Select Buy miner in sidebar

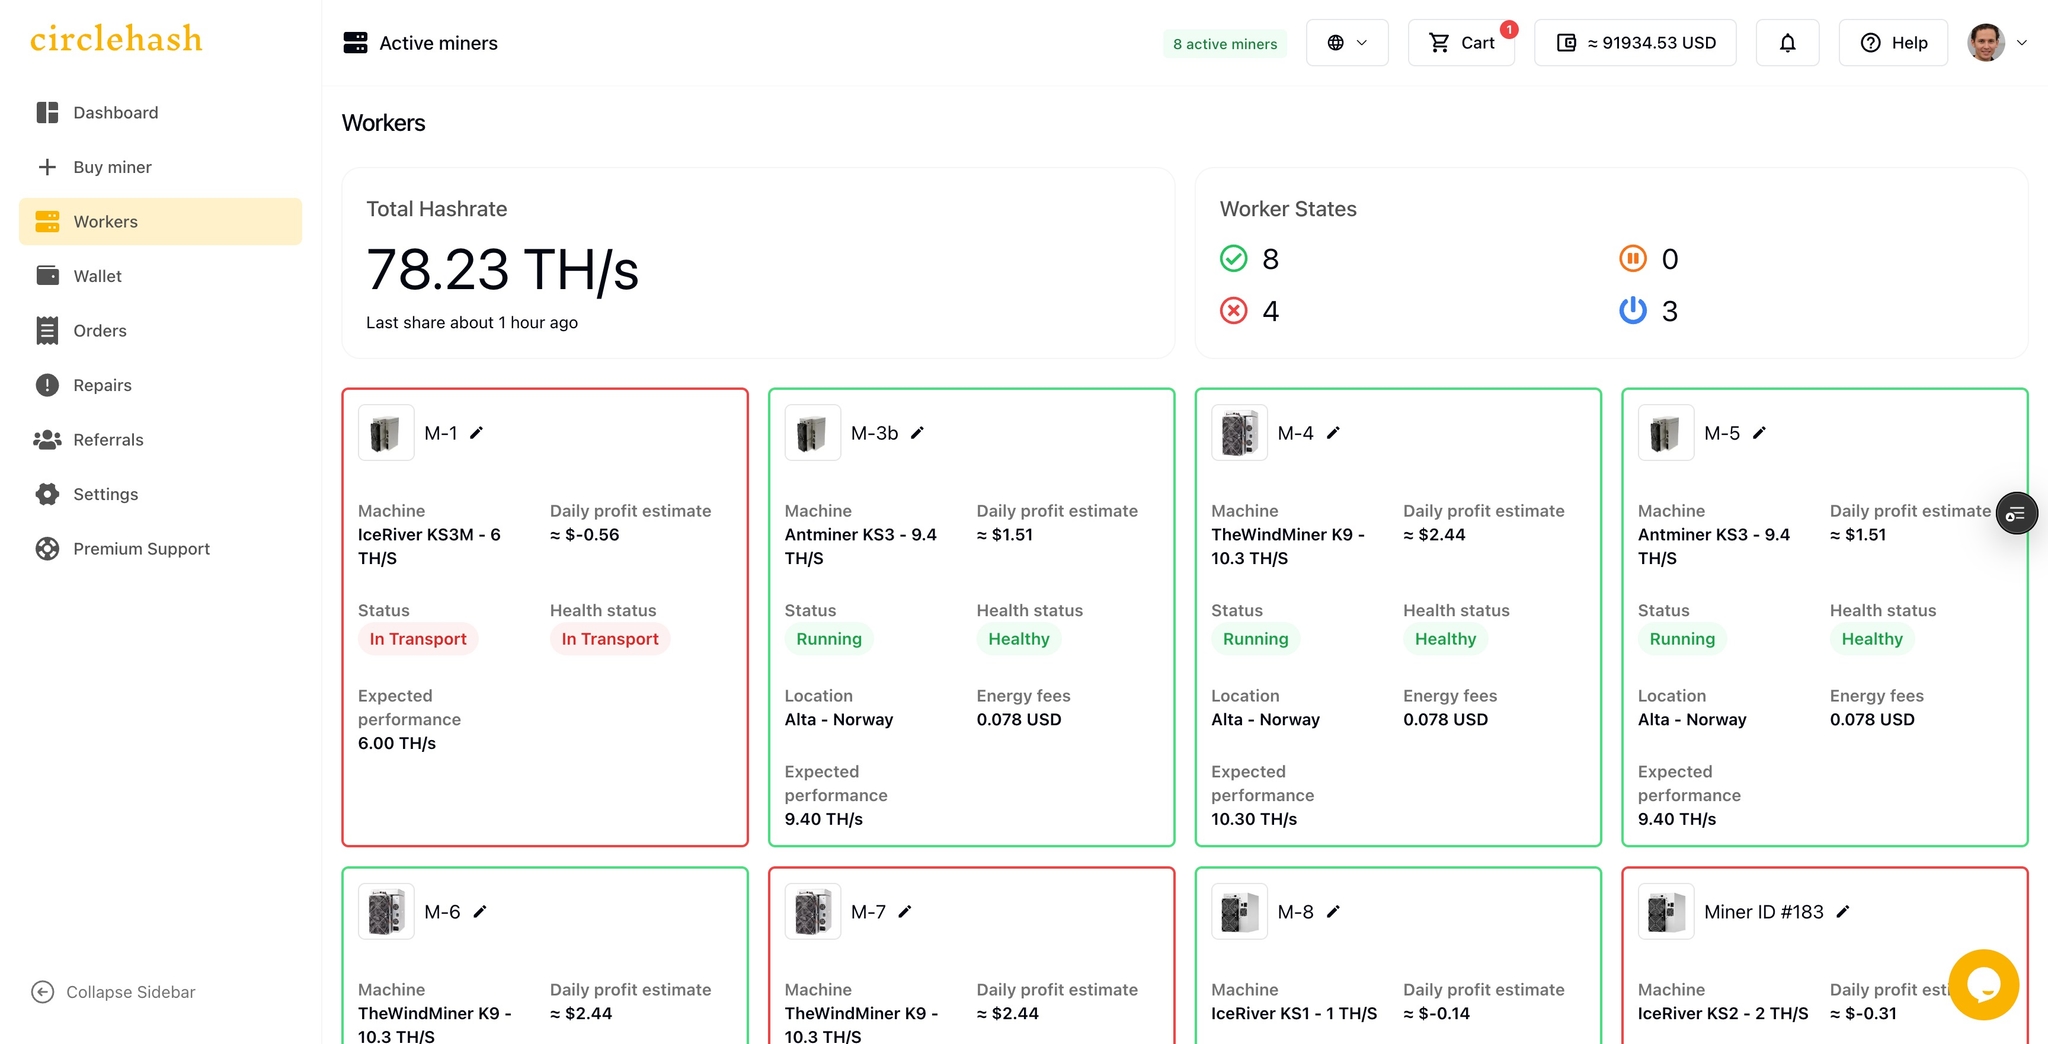click(x=112, y=167)
